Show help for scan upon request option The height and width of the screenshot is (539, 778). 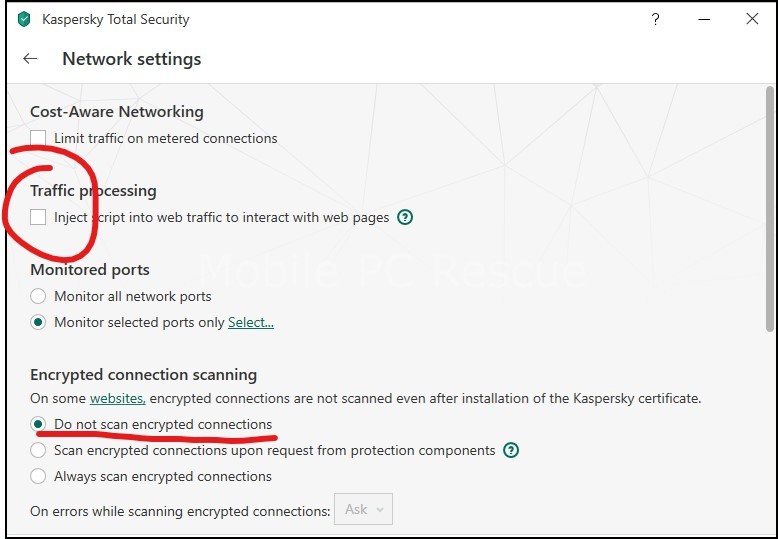point(511,450)
